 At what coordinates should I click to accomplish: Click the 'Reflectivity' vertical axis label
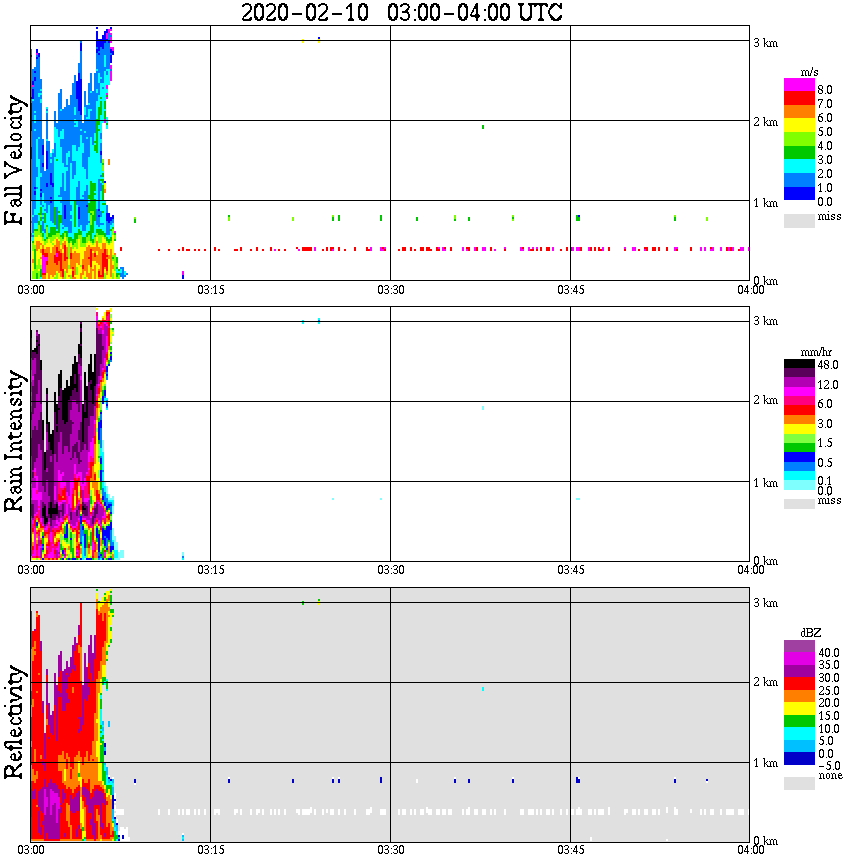[14, 722]
